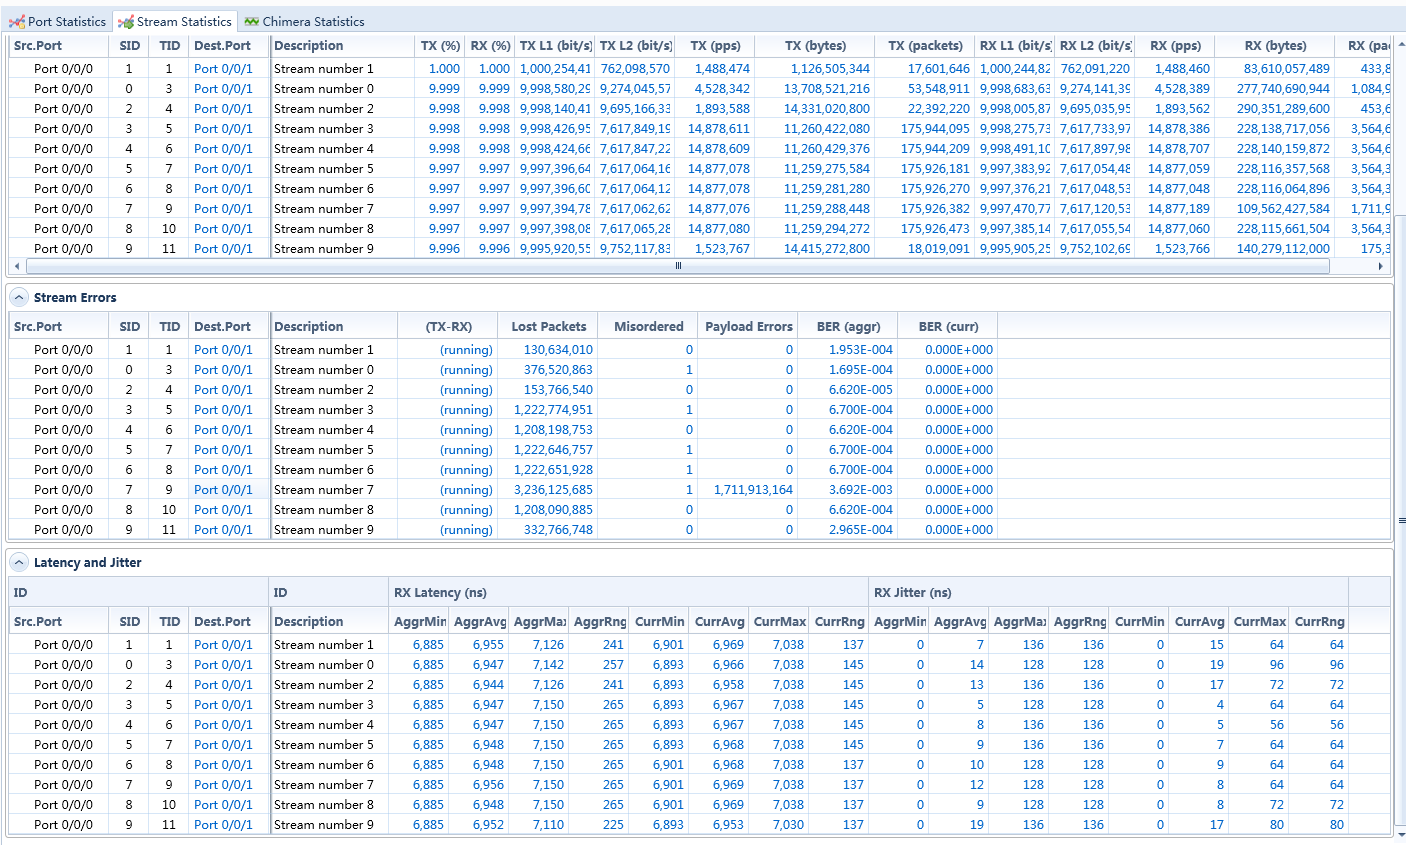
Task: Select AggrAvg latency value 6,955
Action: click(488, 645)
